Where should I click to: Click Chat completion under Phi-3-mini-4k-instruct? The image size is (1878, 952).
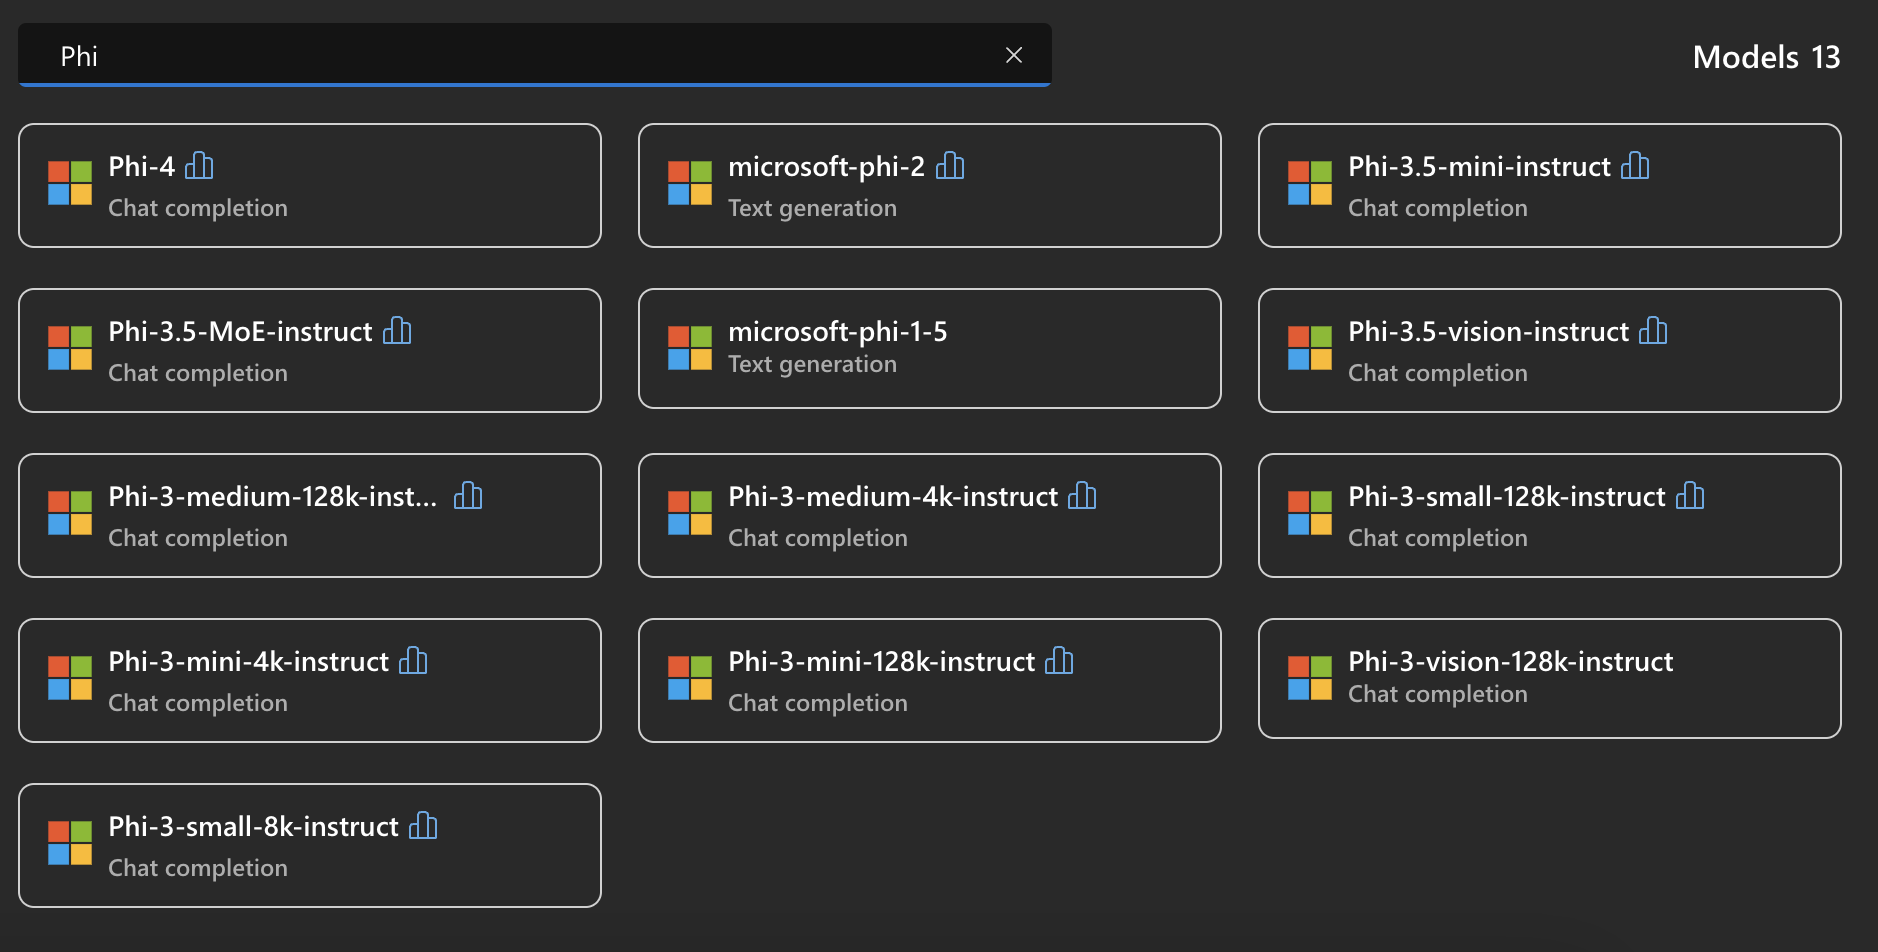tap(198, 703)
